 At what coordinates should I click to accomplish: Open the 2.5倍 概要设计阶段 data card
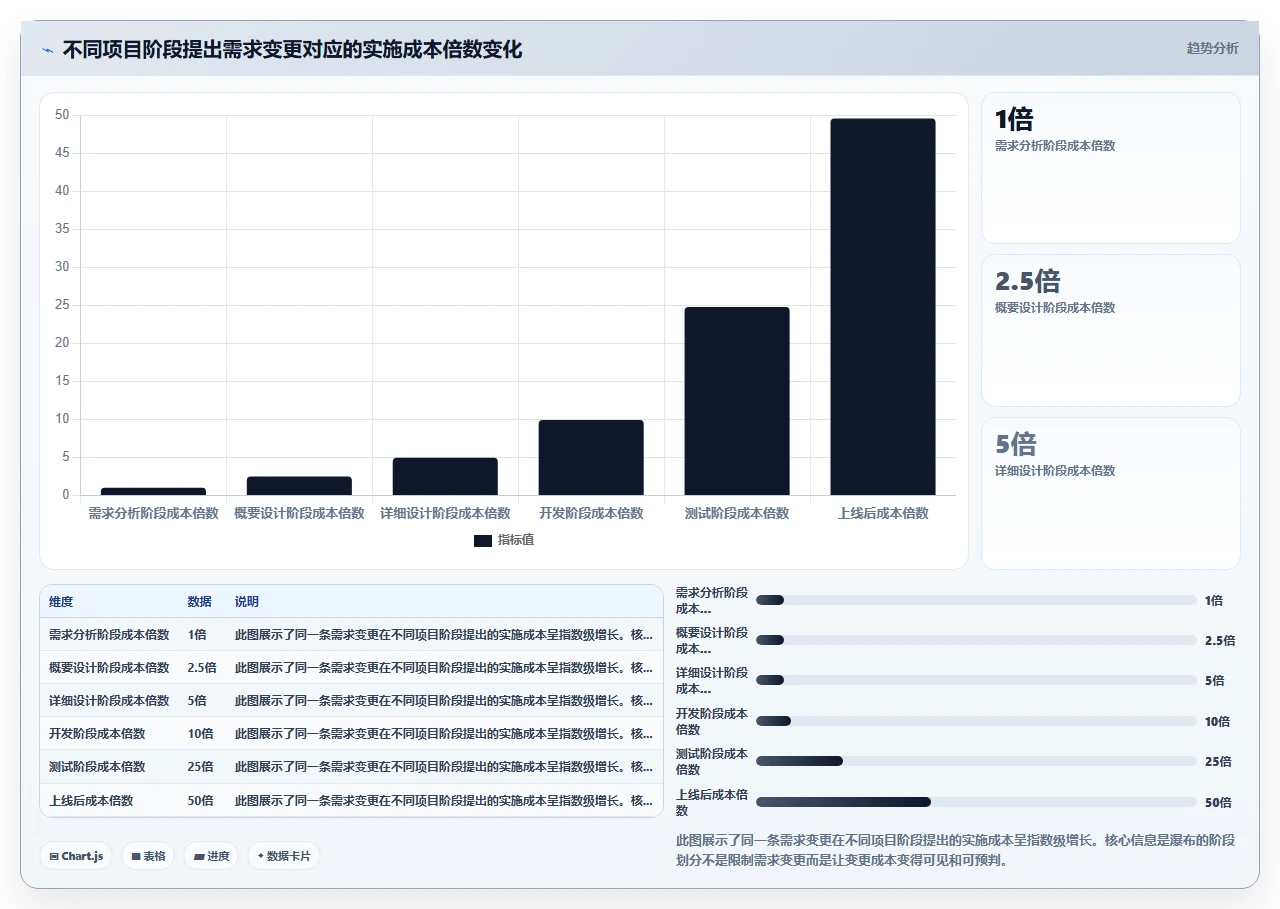point(1111,331)
